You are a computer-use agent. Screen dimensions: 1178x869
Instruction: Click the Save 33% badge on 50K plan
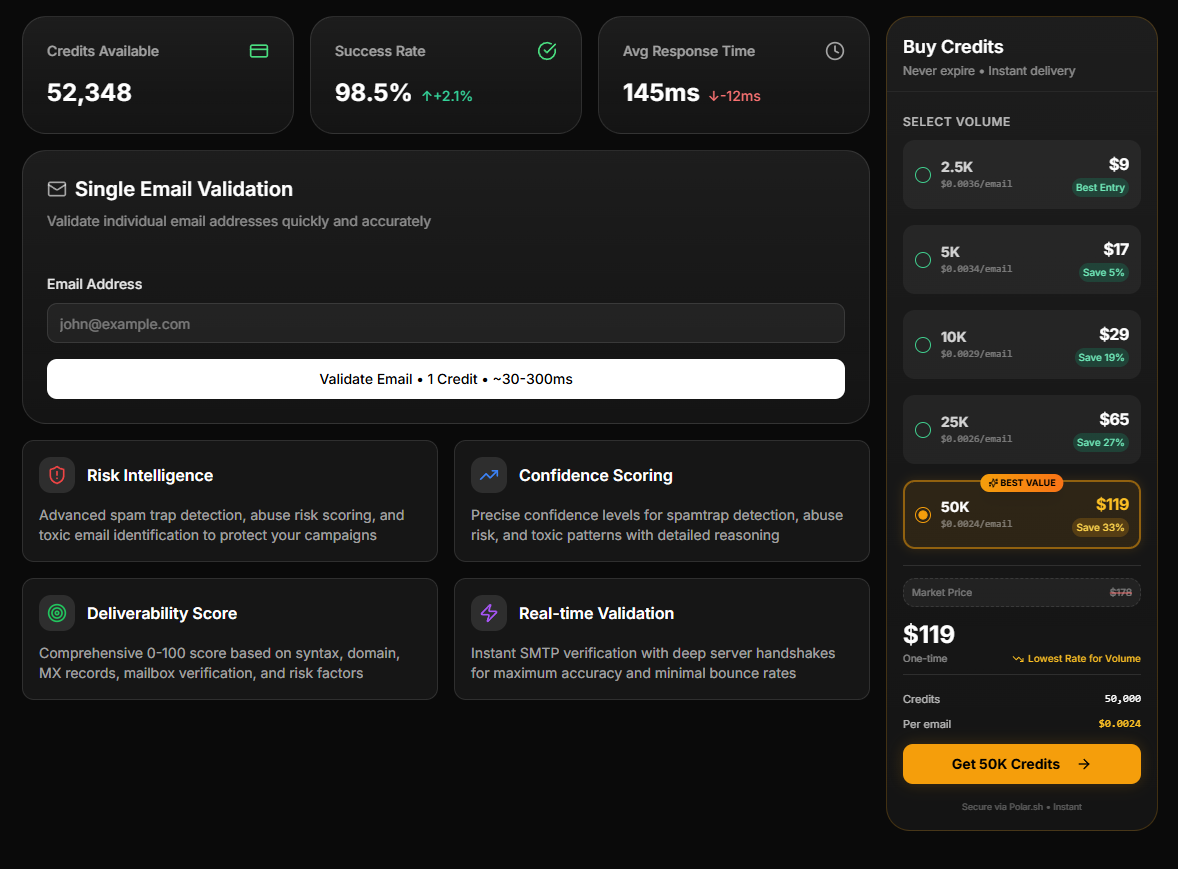pyautogui.click(x=1100, y=527)
